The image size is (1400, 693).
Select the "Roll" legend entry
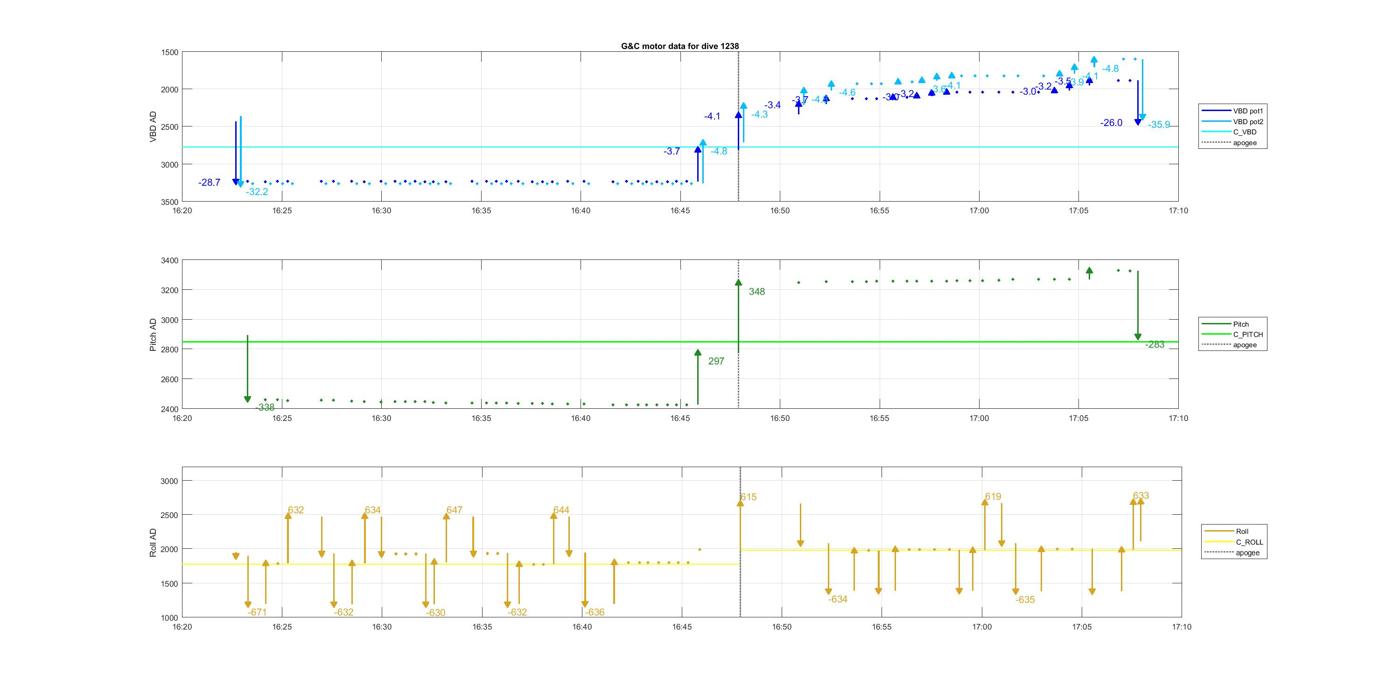click(1242, 531)
